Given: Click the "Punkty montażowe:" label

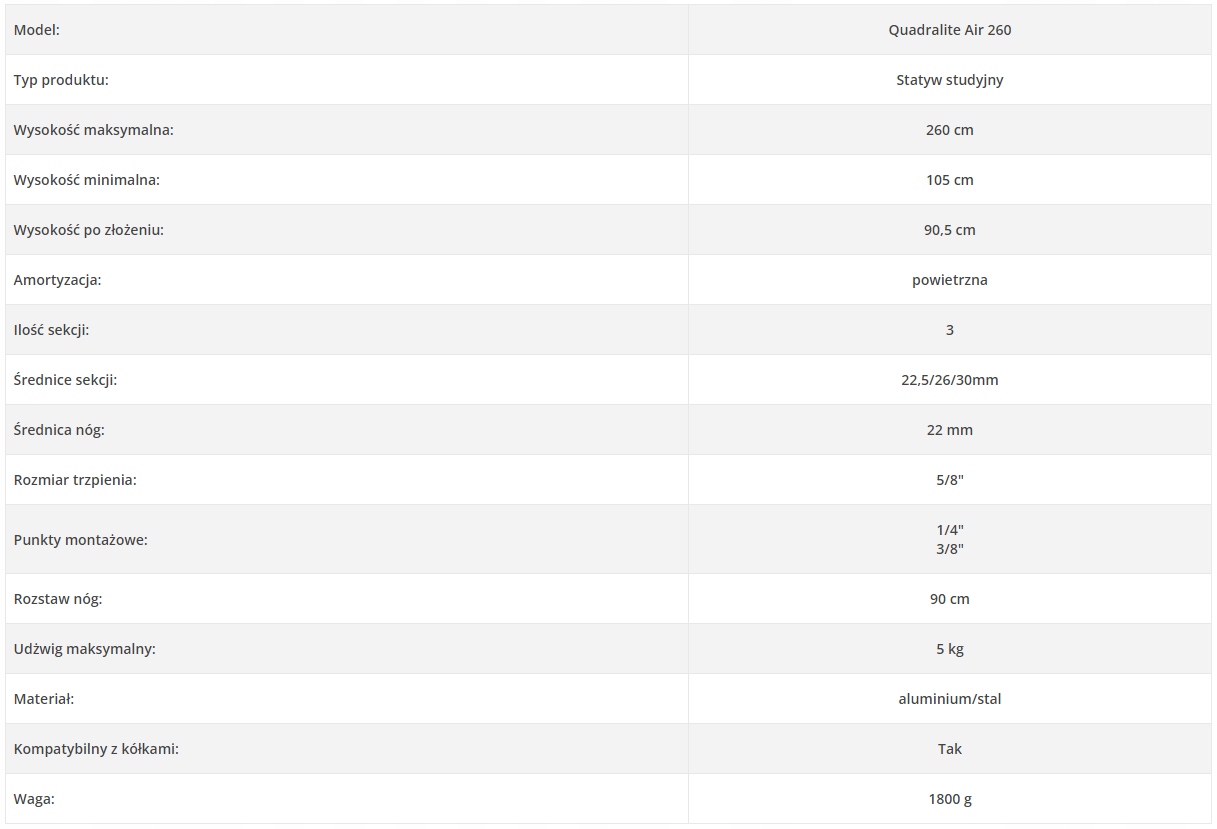Looking at the screenshot, I should pos(81,540).
